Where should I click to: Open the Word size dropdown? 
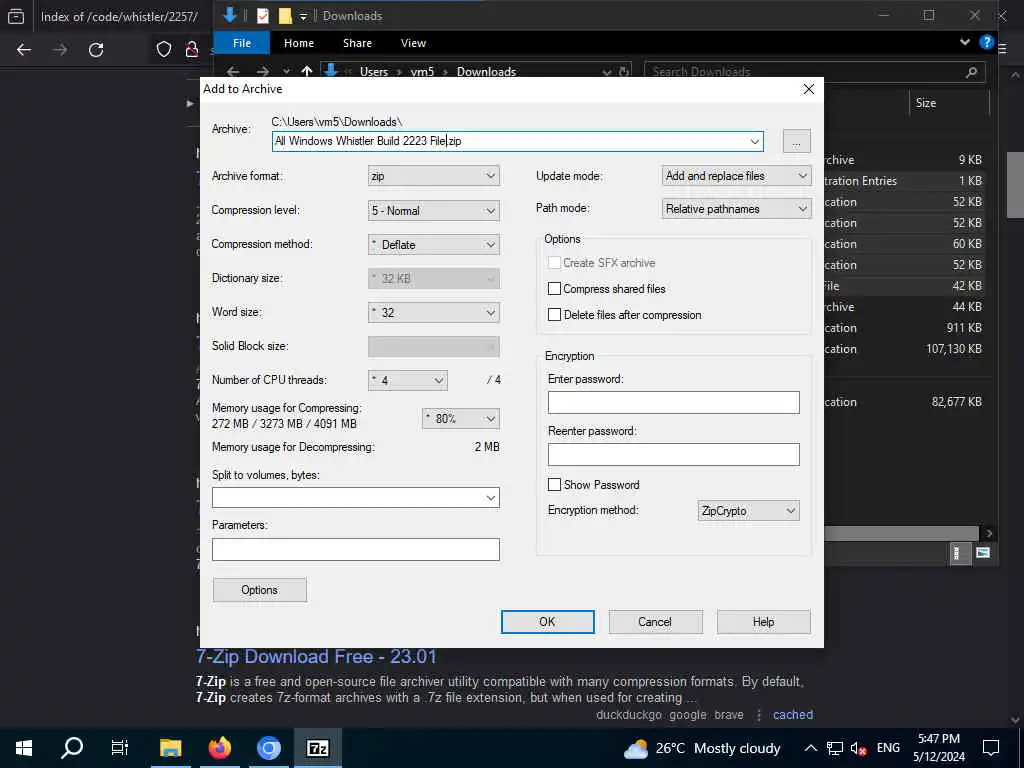434,312
